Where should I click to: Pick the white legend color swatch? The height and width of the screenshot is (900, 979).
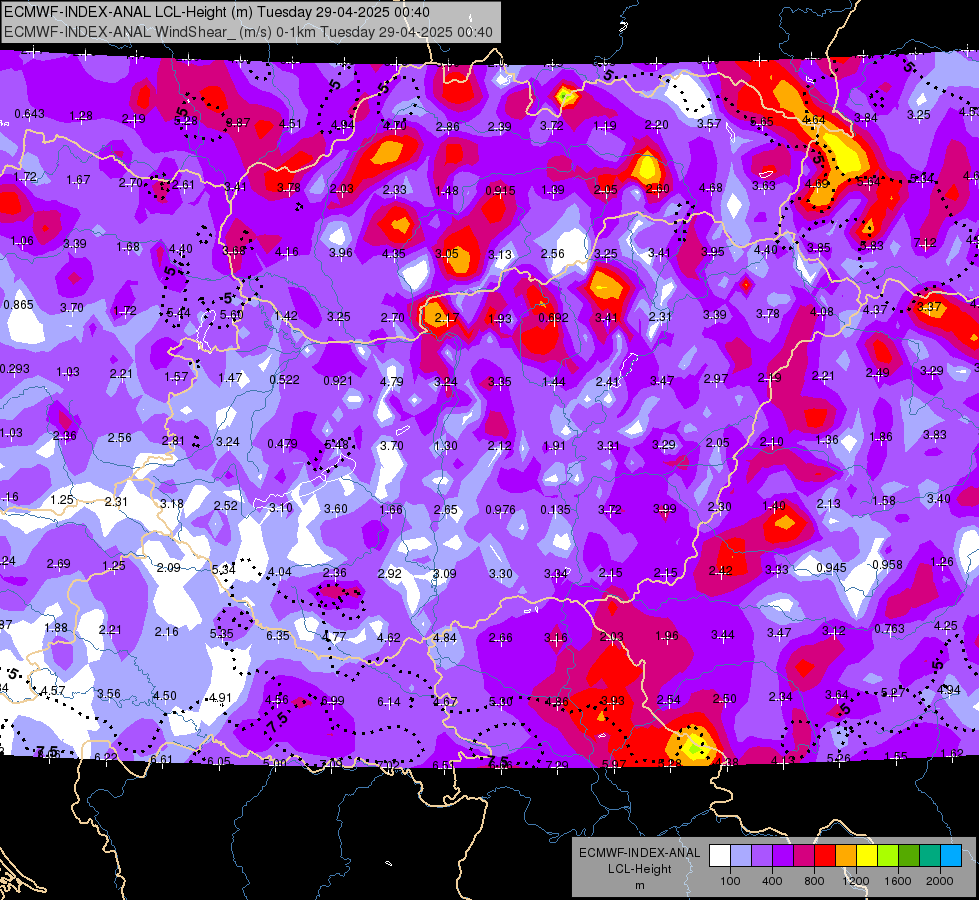720,856
